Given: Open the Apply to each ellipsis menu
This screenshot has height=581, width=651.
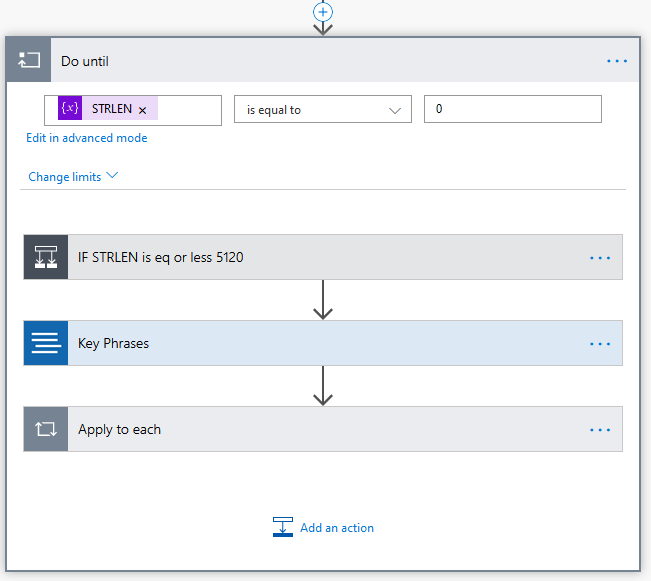Looking at the screenshot, I should tap(600, 429).
